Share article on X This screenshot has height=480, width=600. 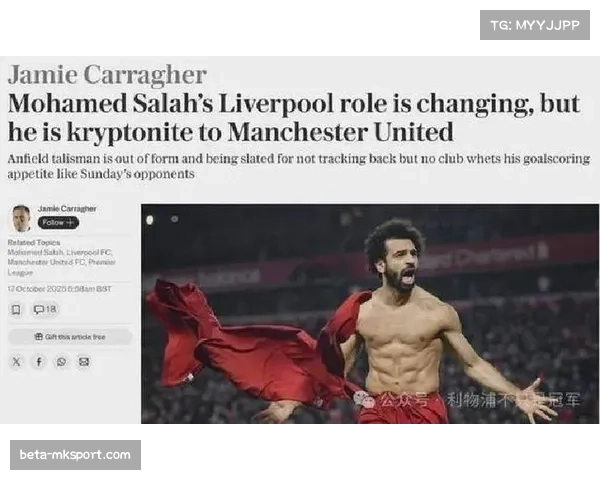(16, 362)
